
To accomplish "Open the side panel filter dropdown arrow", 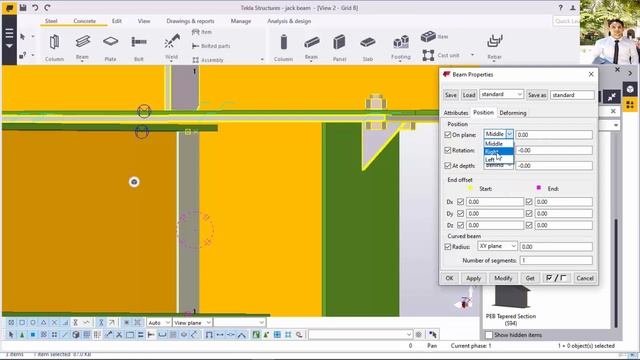I will pos(616,125).
